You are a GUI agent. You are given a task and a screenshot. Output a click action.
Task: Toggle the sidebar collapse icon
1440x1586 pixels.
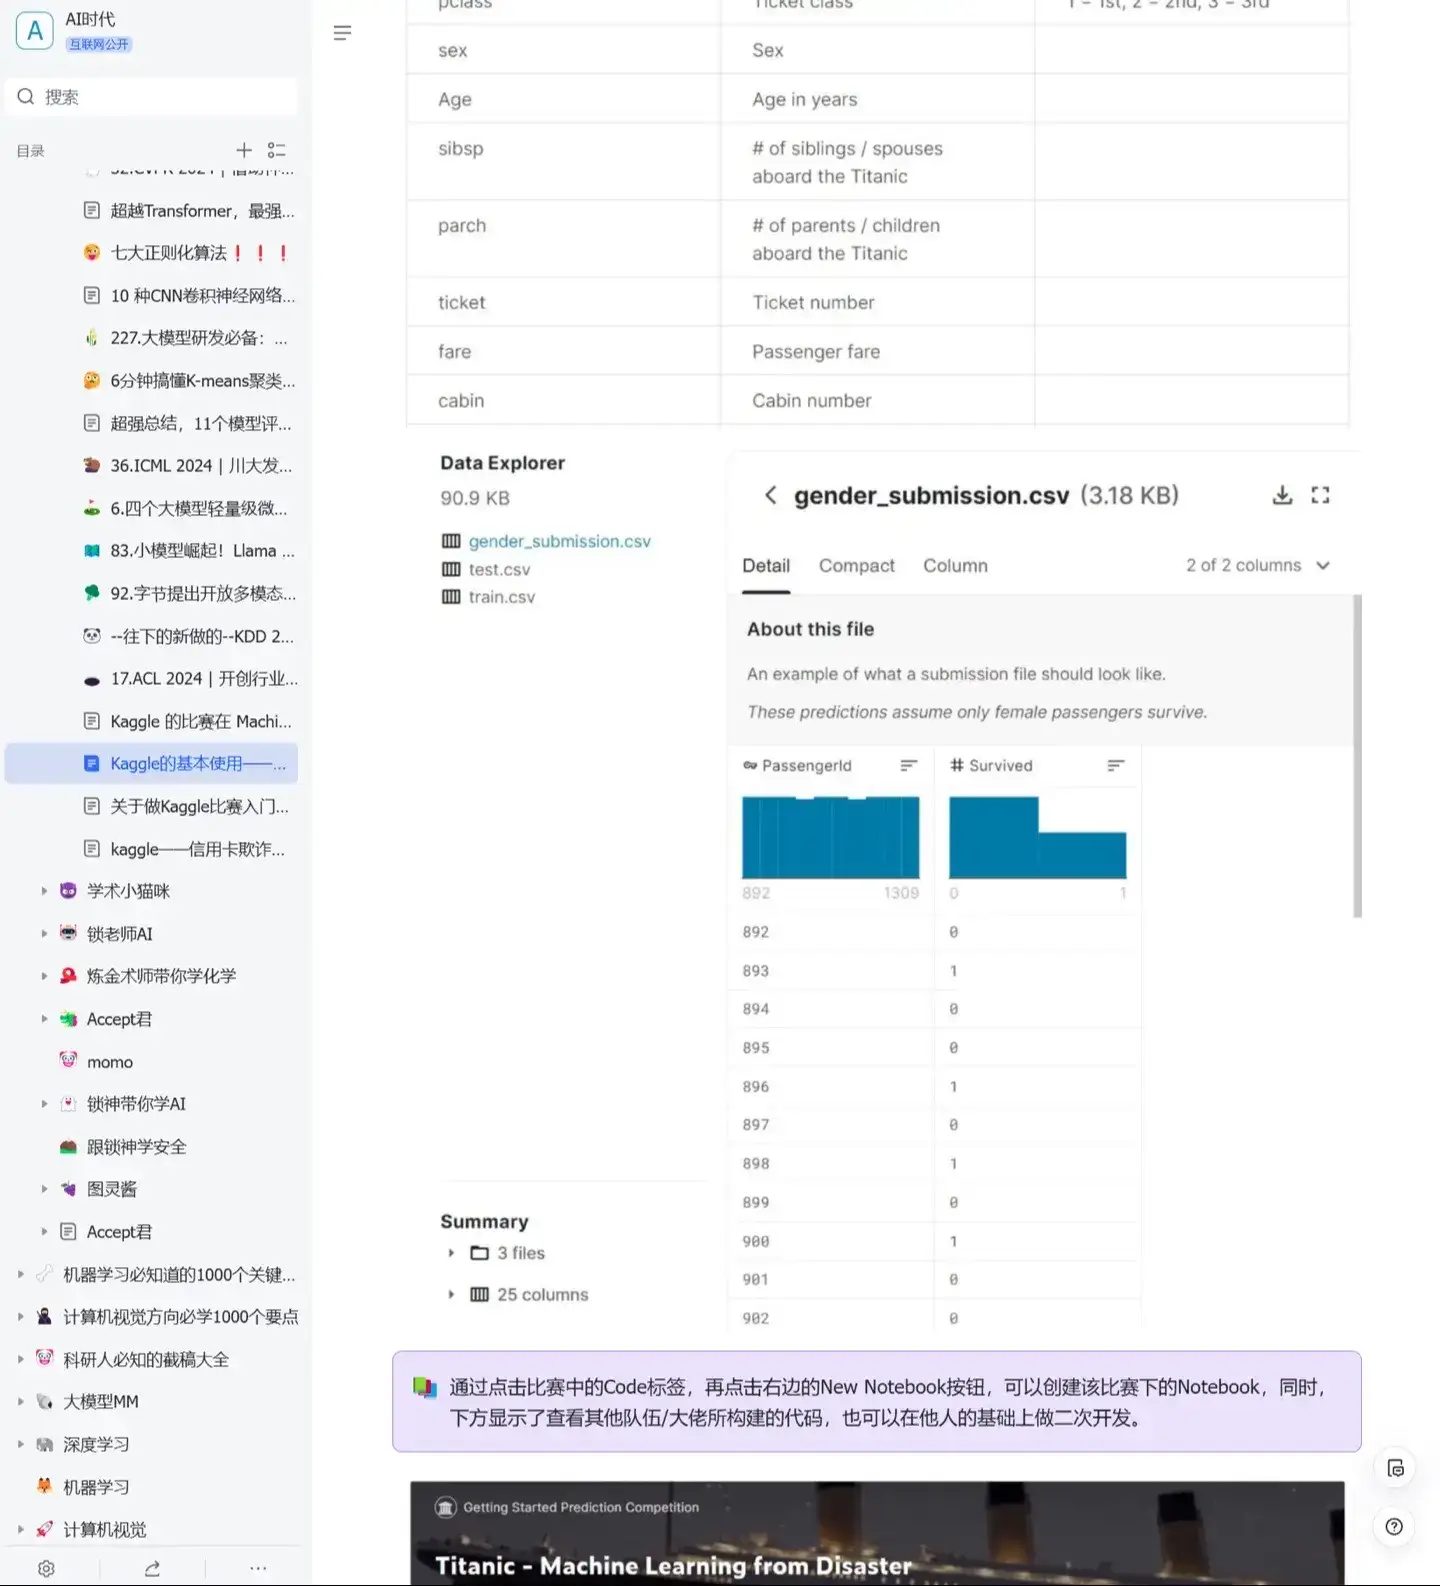tap(342, 33)
